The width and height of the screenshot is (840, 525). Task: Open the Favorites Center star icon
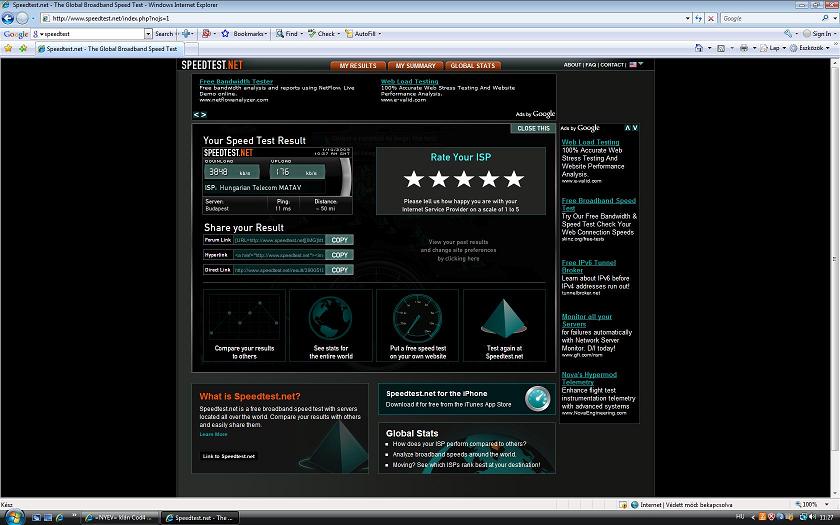tap(9, 48)
